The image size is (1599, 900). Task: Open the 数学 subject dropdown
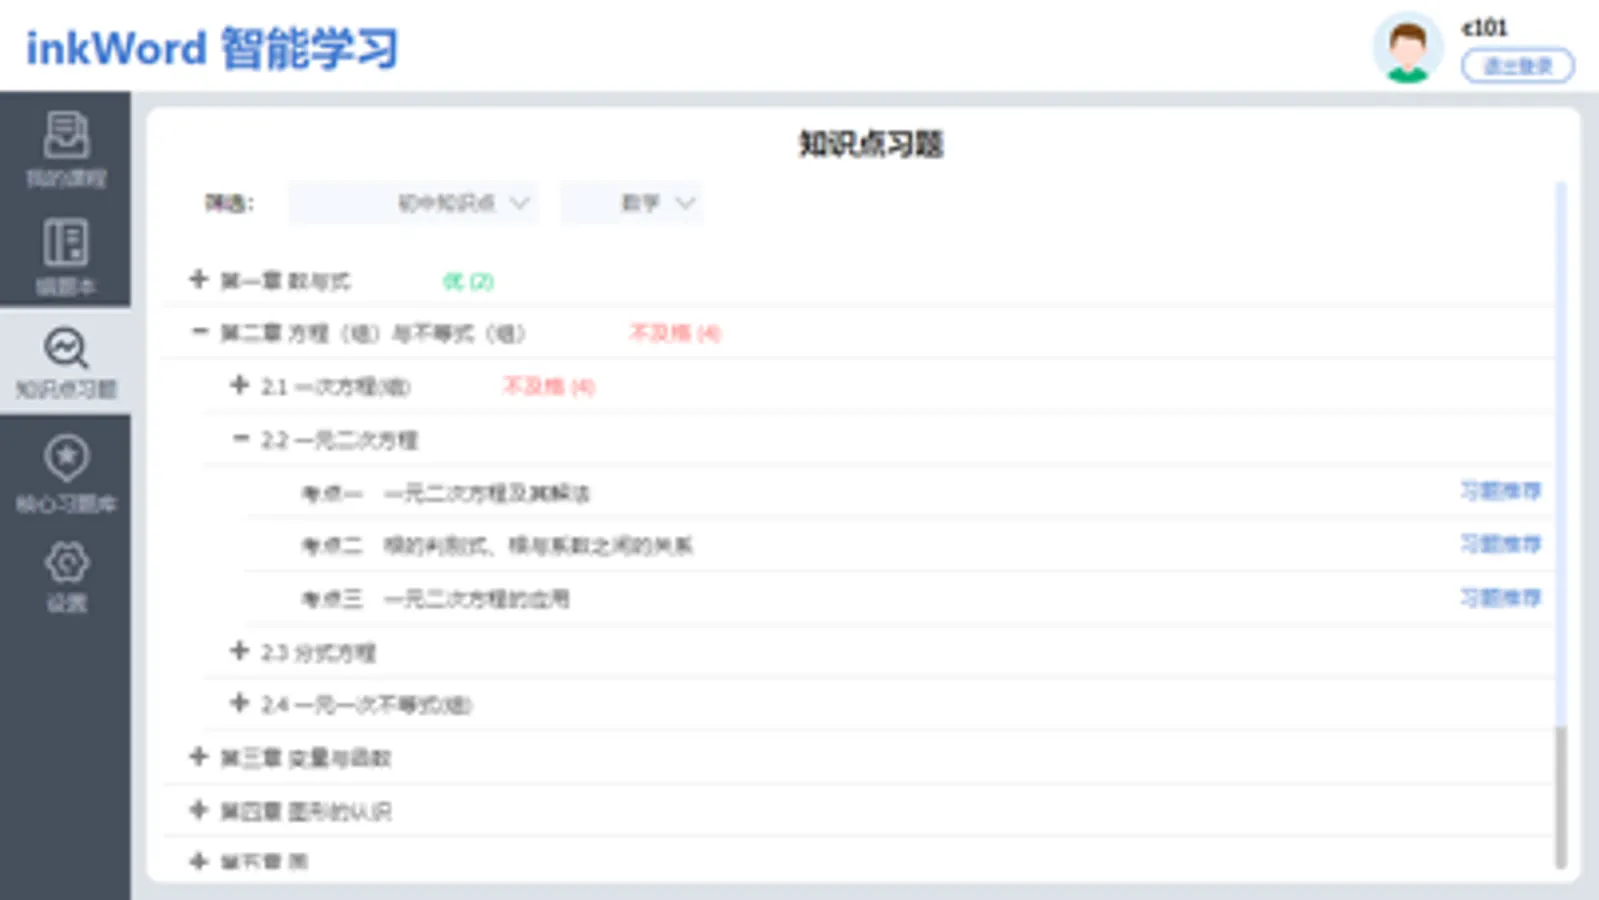(x=632, y=203)
